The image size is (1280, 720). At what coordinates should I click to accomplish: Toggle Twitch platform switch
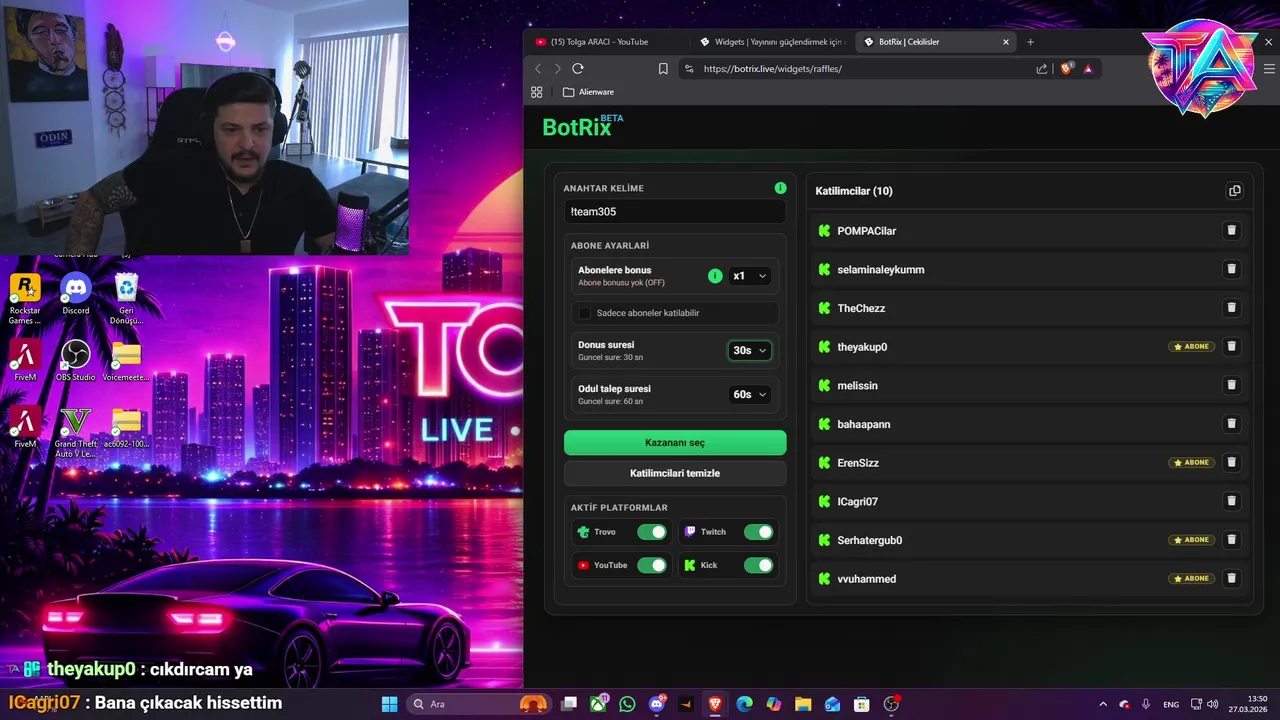758,532
